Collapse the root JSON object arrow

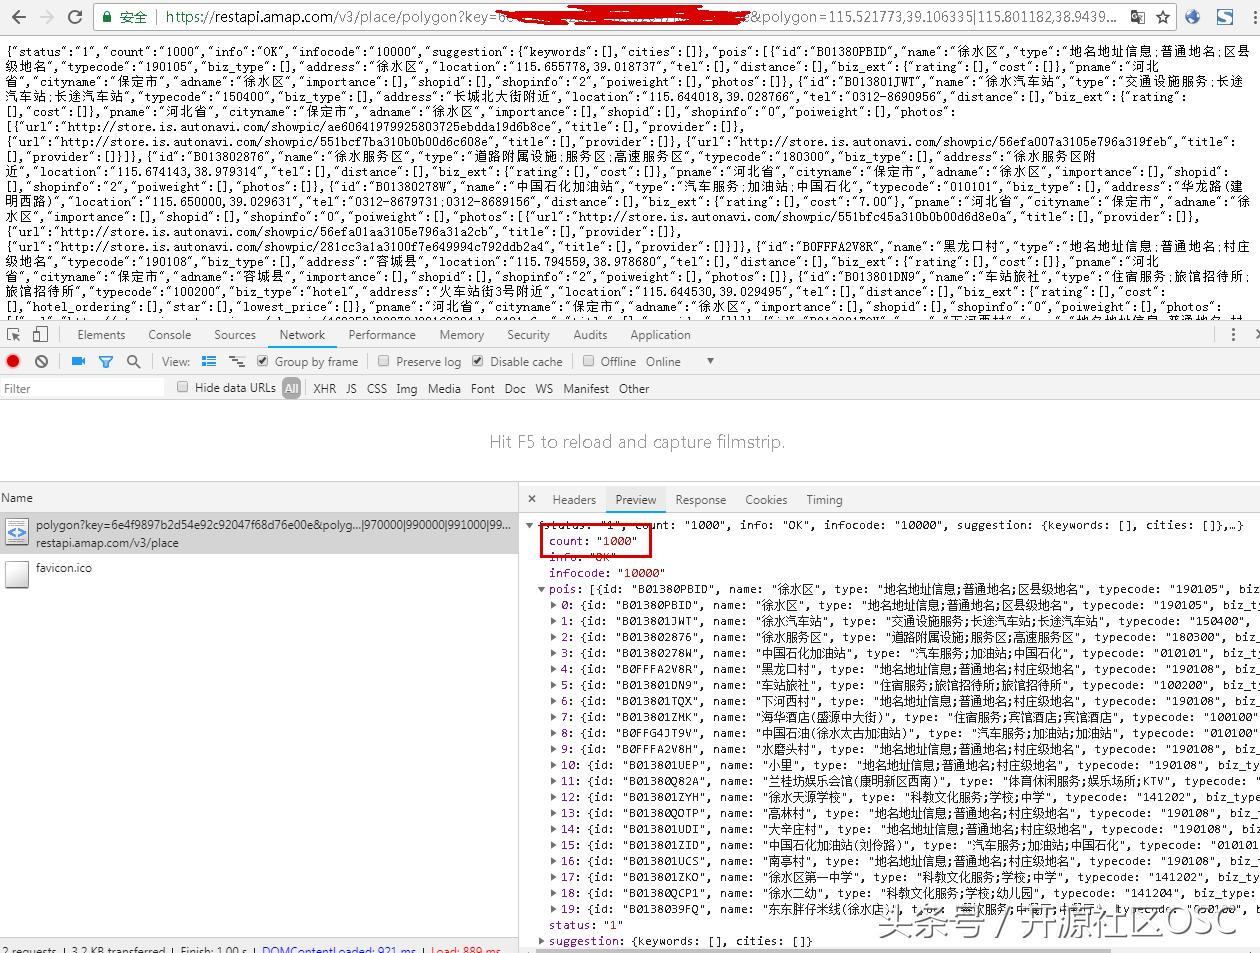(530, 525)
